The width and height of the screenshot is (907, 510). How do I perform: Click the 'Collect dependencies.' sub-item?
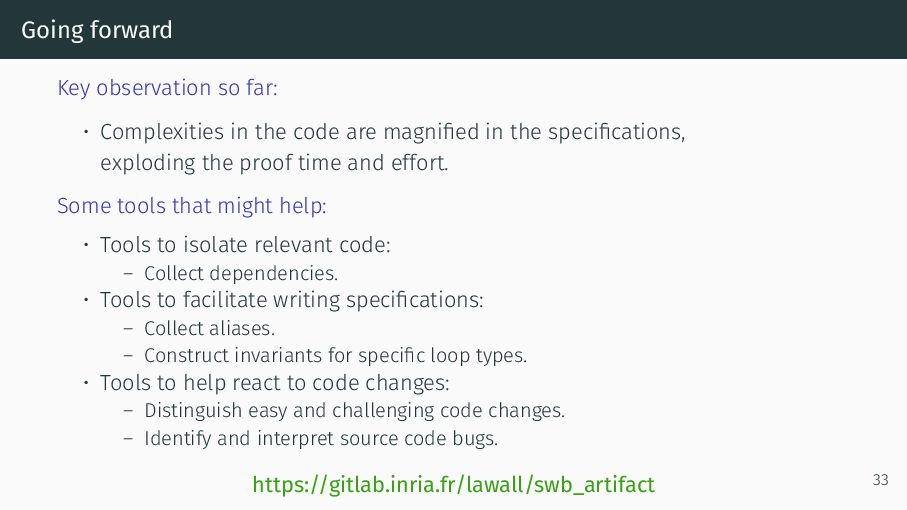point(241,273)
